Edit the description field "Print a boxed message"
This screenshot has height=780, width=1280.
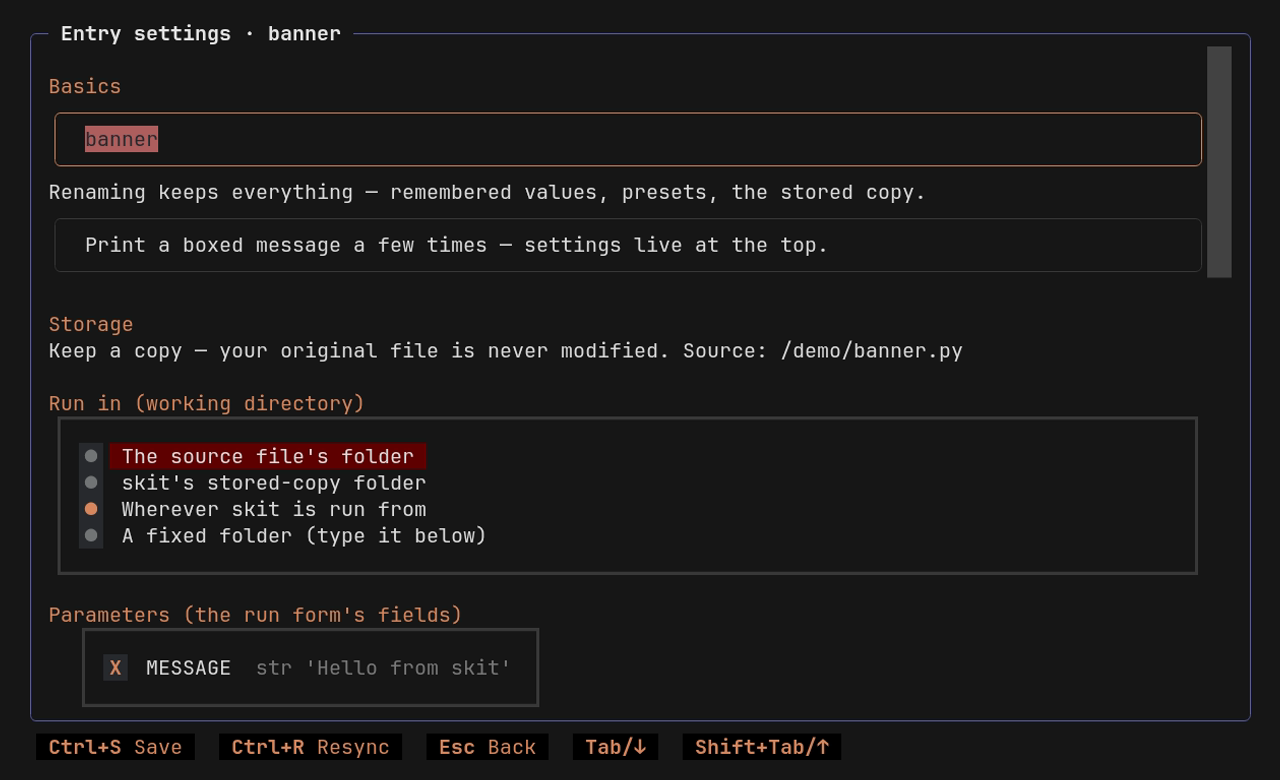pos(628,245)
